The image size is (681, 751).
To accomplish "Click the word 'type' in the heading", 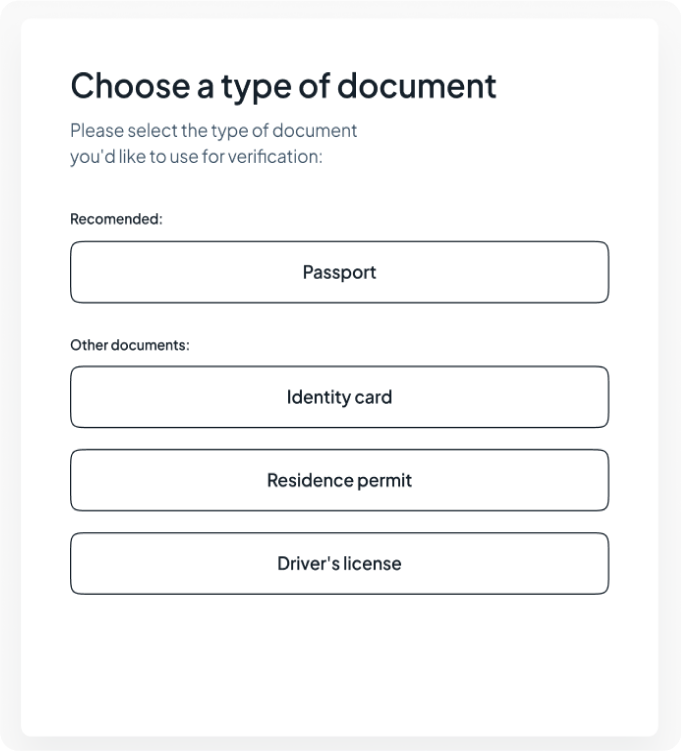I will click(256, 89).
